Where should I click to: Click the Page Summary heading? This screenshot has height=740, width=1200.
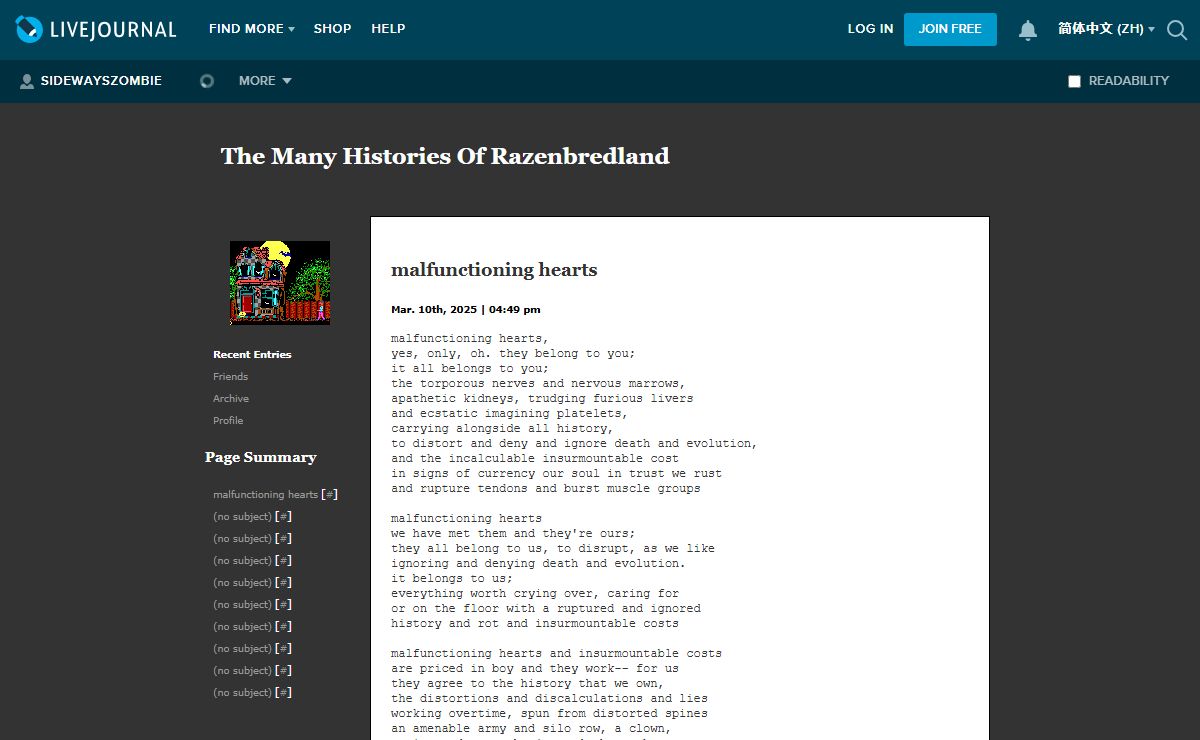[260, 457]
